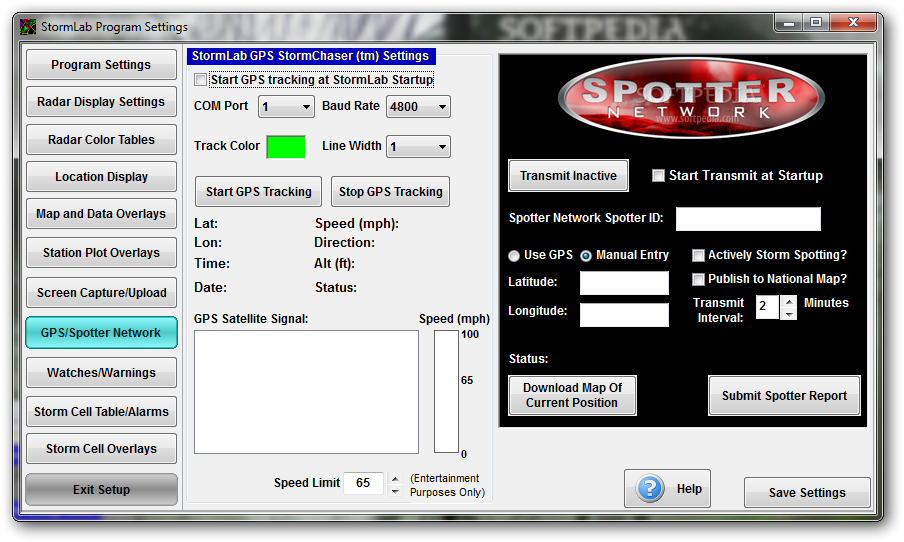Open Watches/Warnings settings
The image size is (904, 542).
[101, 372]
